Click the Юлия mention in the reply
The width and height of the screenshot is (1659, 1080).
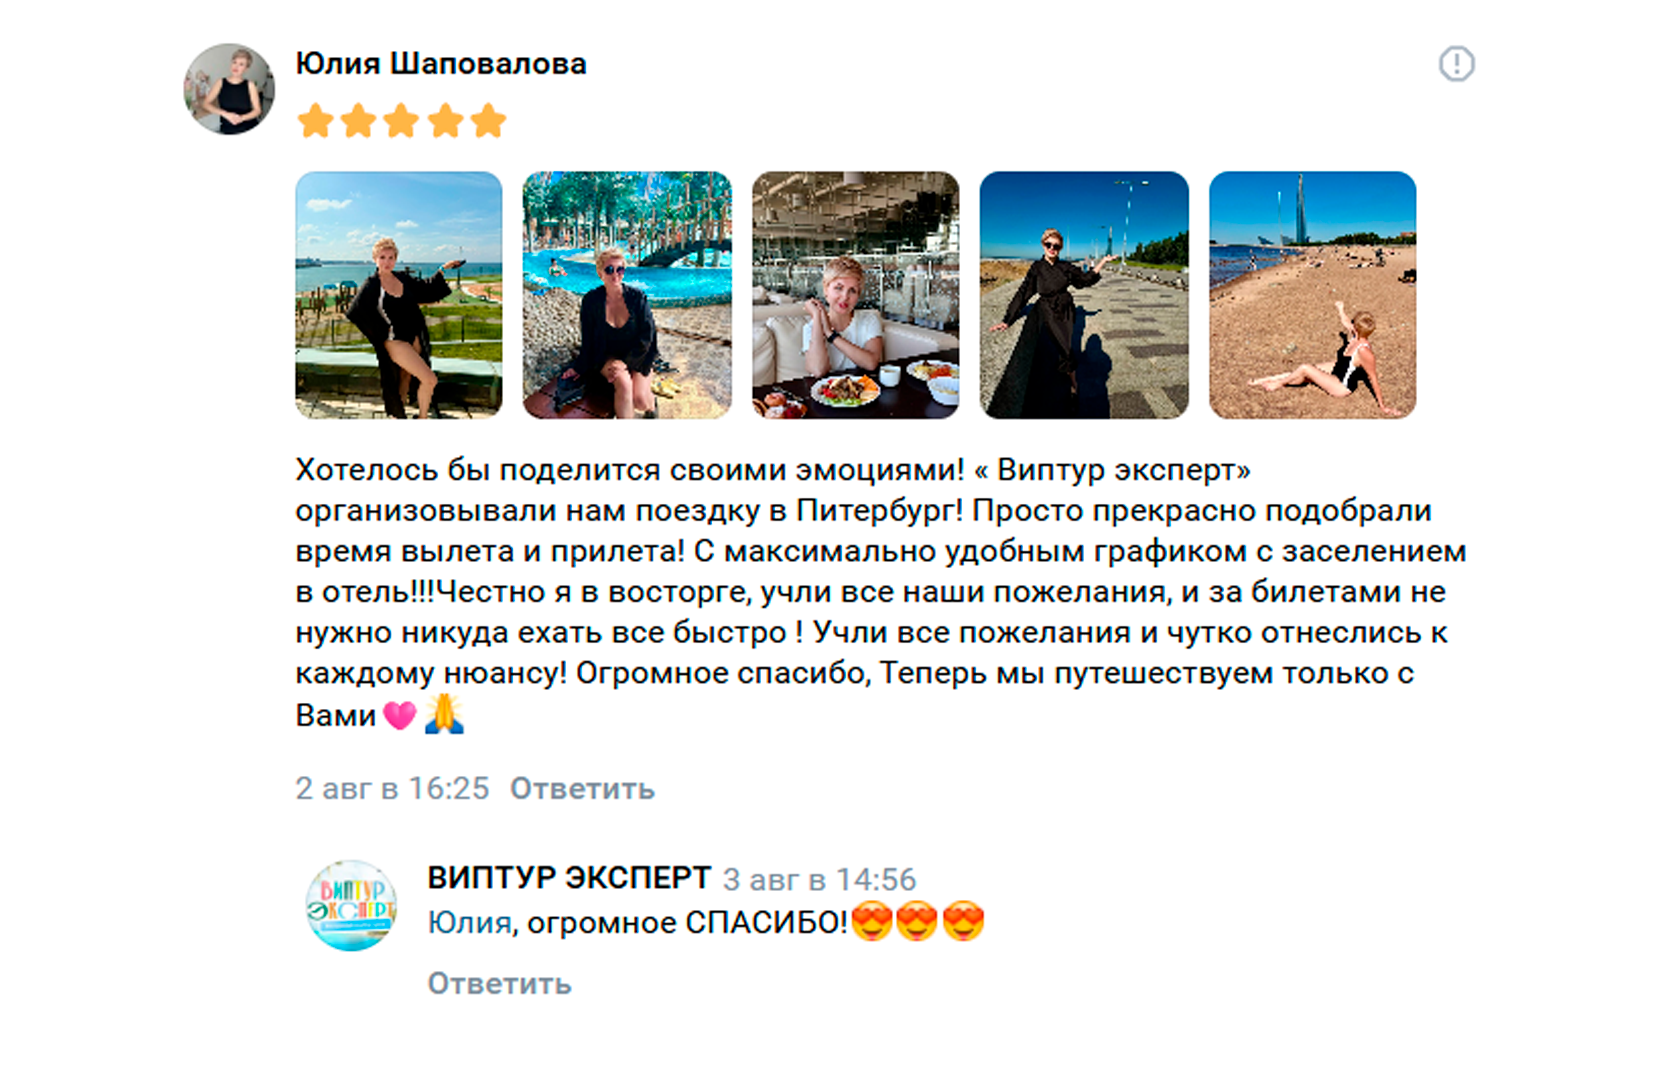470,923
